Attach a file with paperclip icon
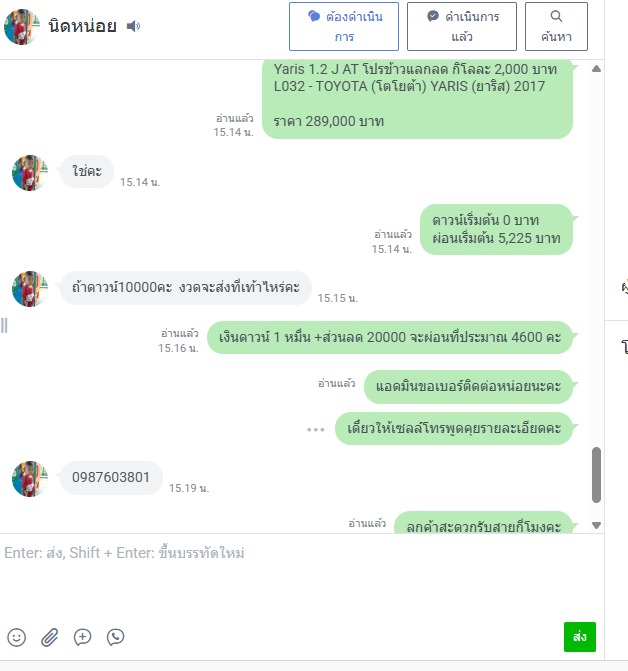This screenshot has width=628, height=671. (x=50, y=637)
